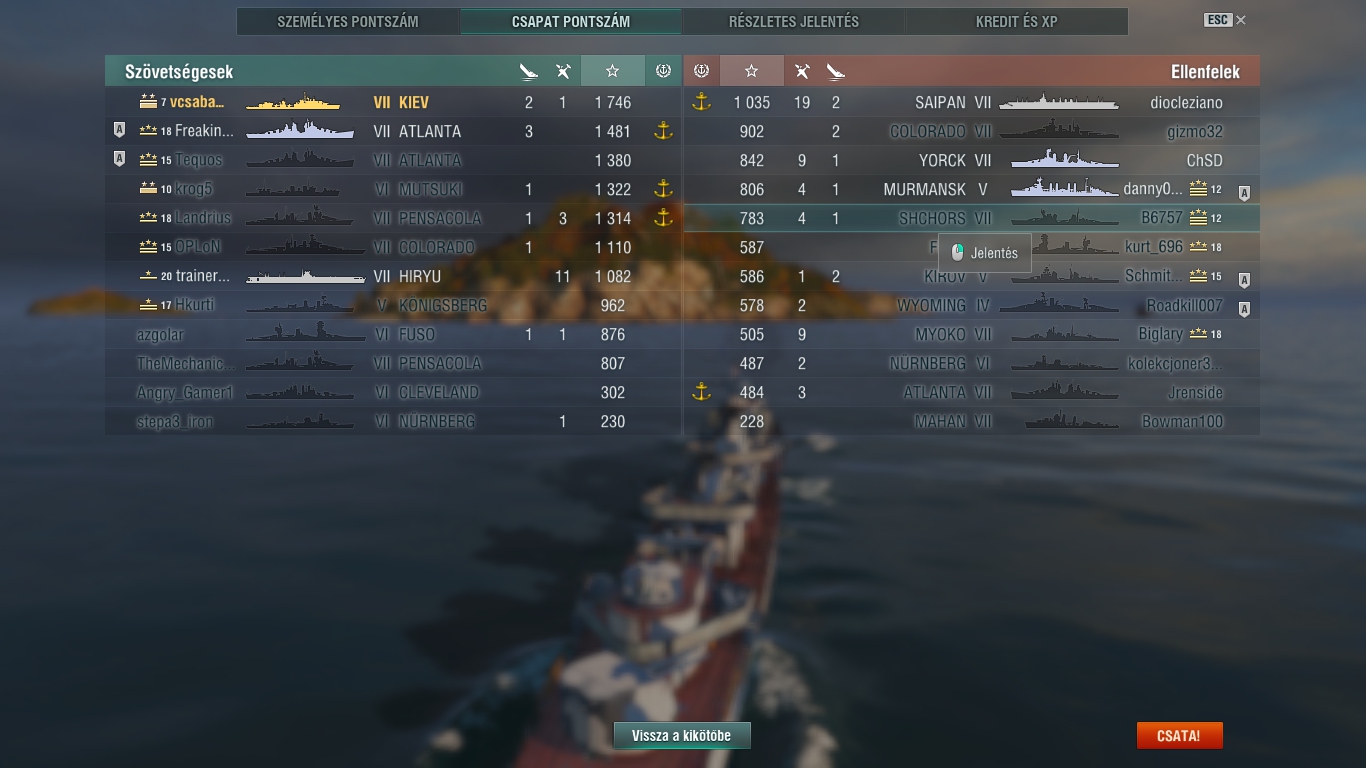Sort allies by aircraft shot down icon
Viewport: 1366px width, 768px height.
click(x=563, y=71)
